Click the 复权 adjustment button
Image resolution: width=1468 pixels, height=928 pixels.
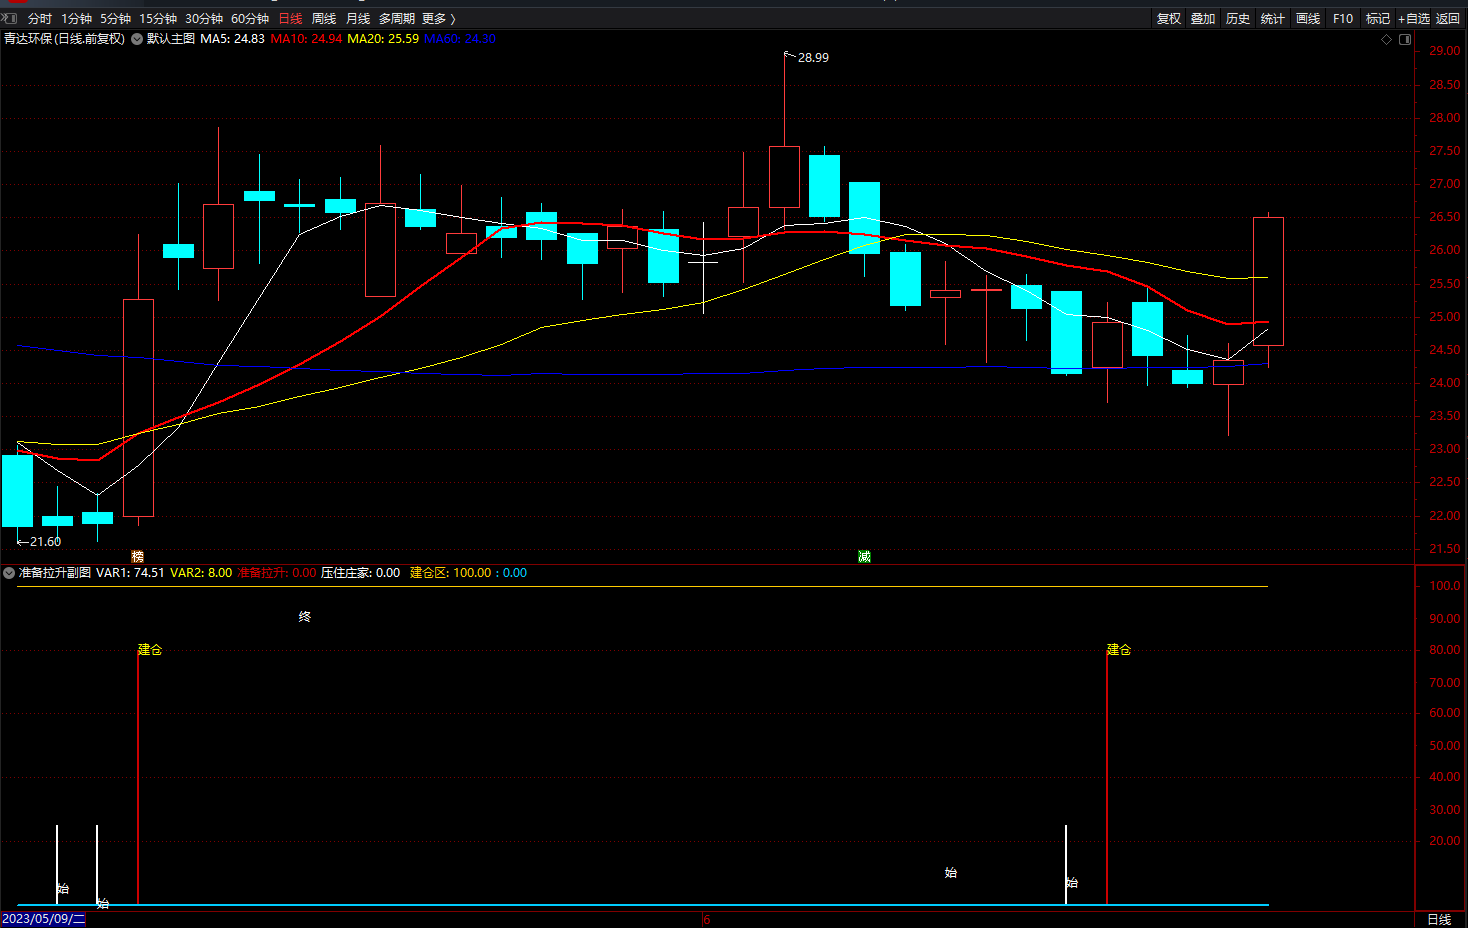click(x=1169, y=18)
